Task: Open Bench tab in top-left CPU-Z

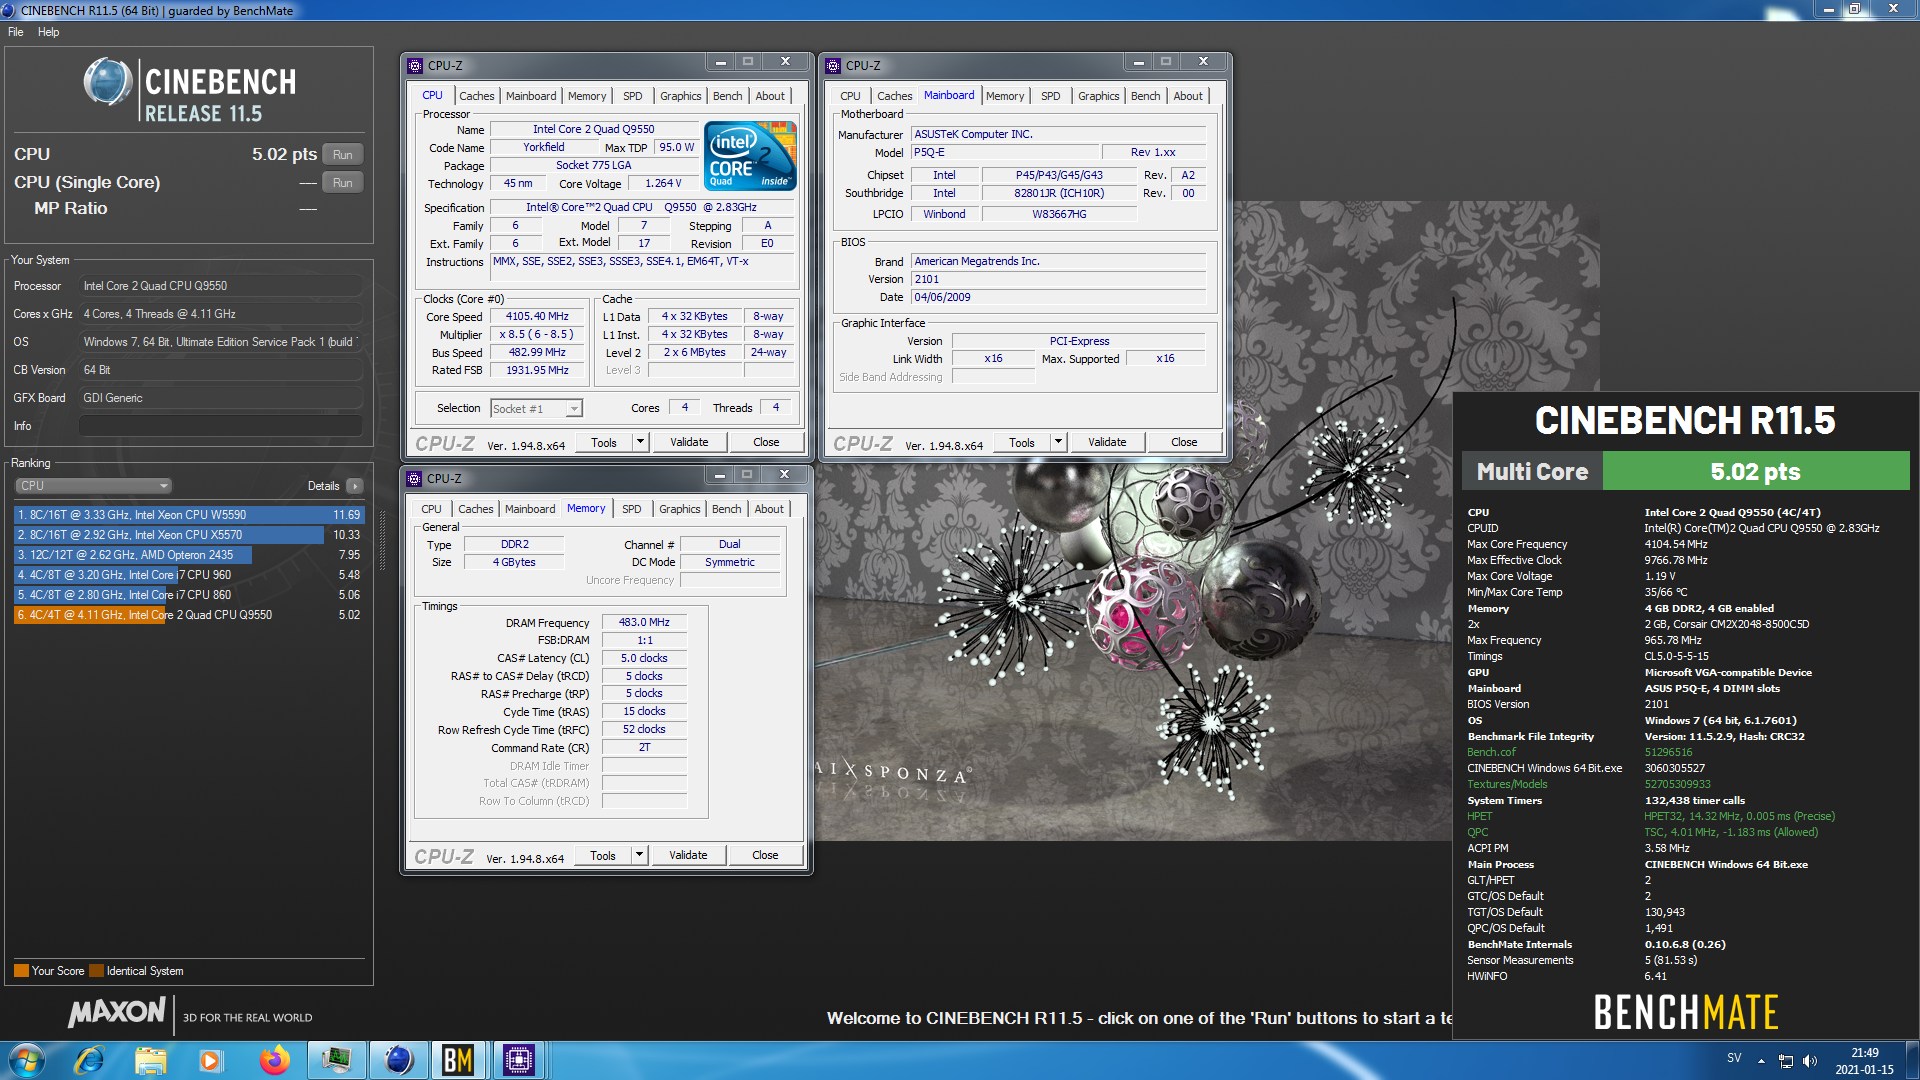Action: click(x=727, y=96)
